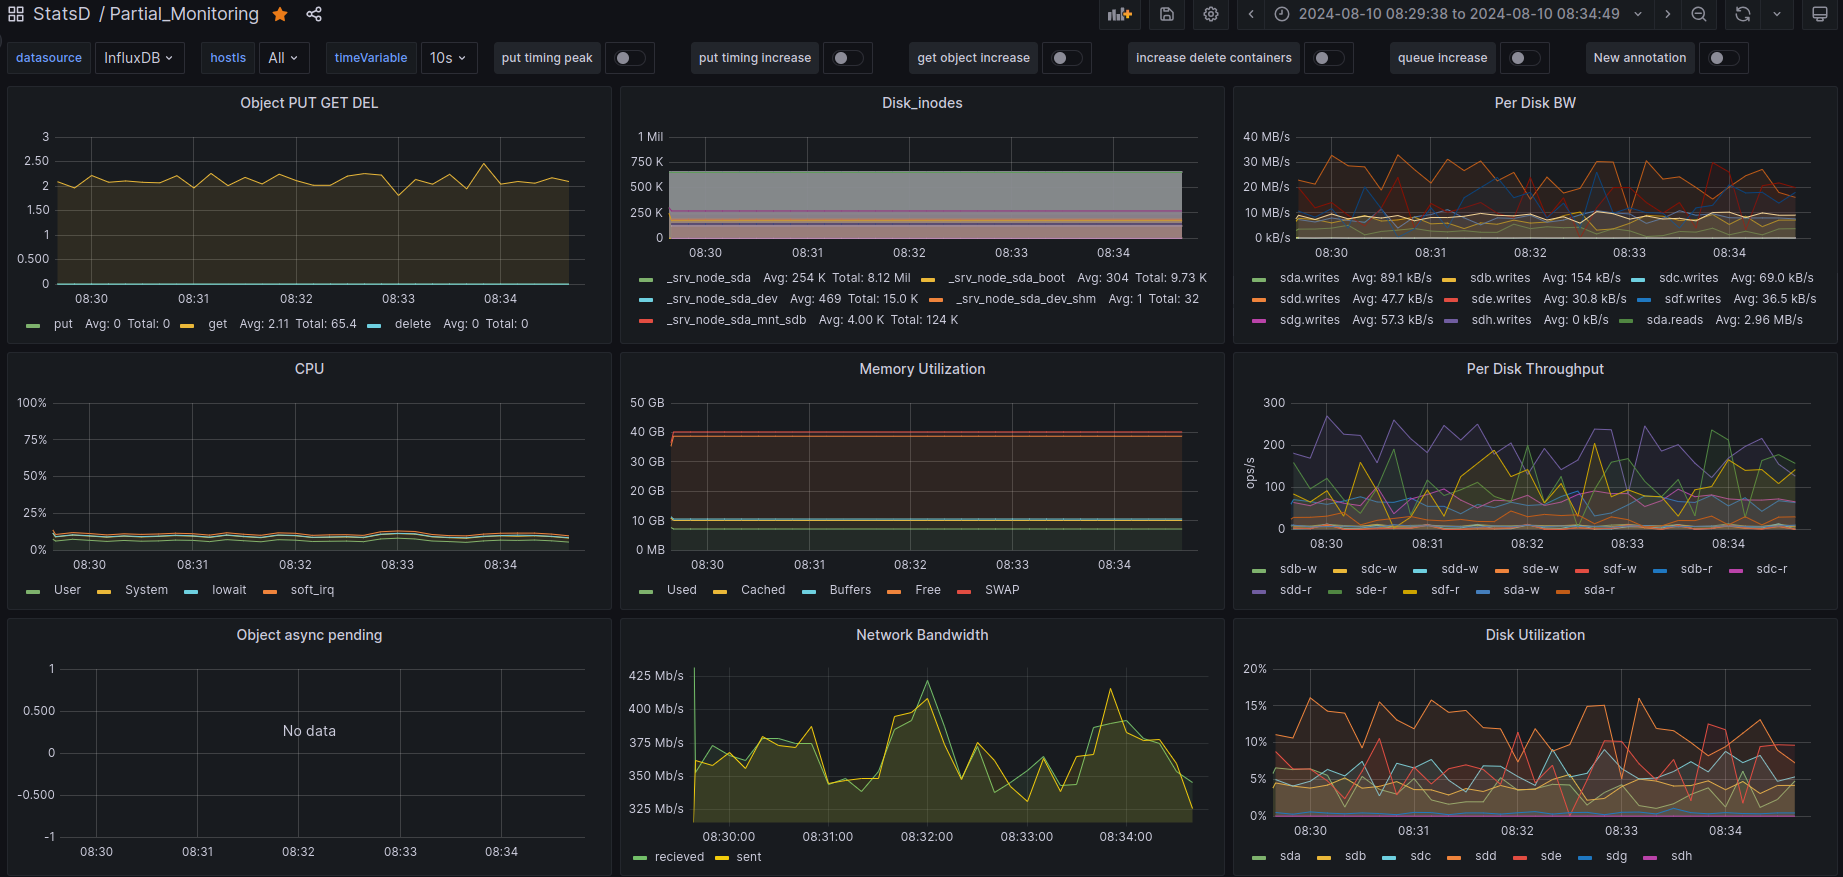
Task: Enable the put timing peak annotation
Action: [629, 58]
